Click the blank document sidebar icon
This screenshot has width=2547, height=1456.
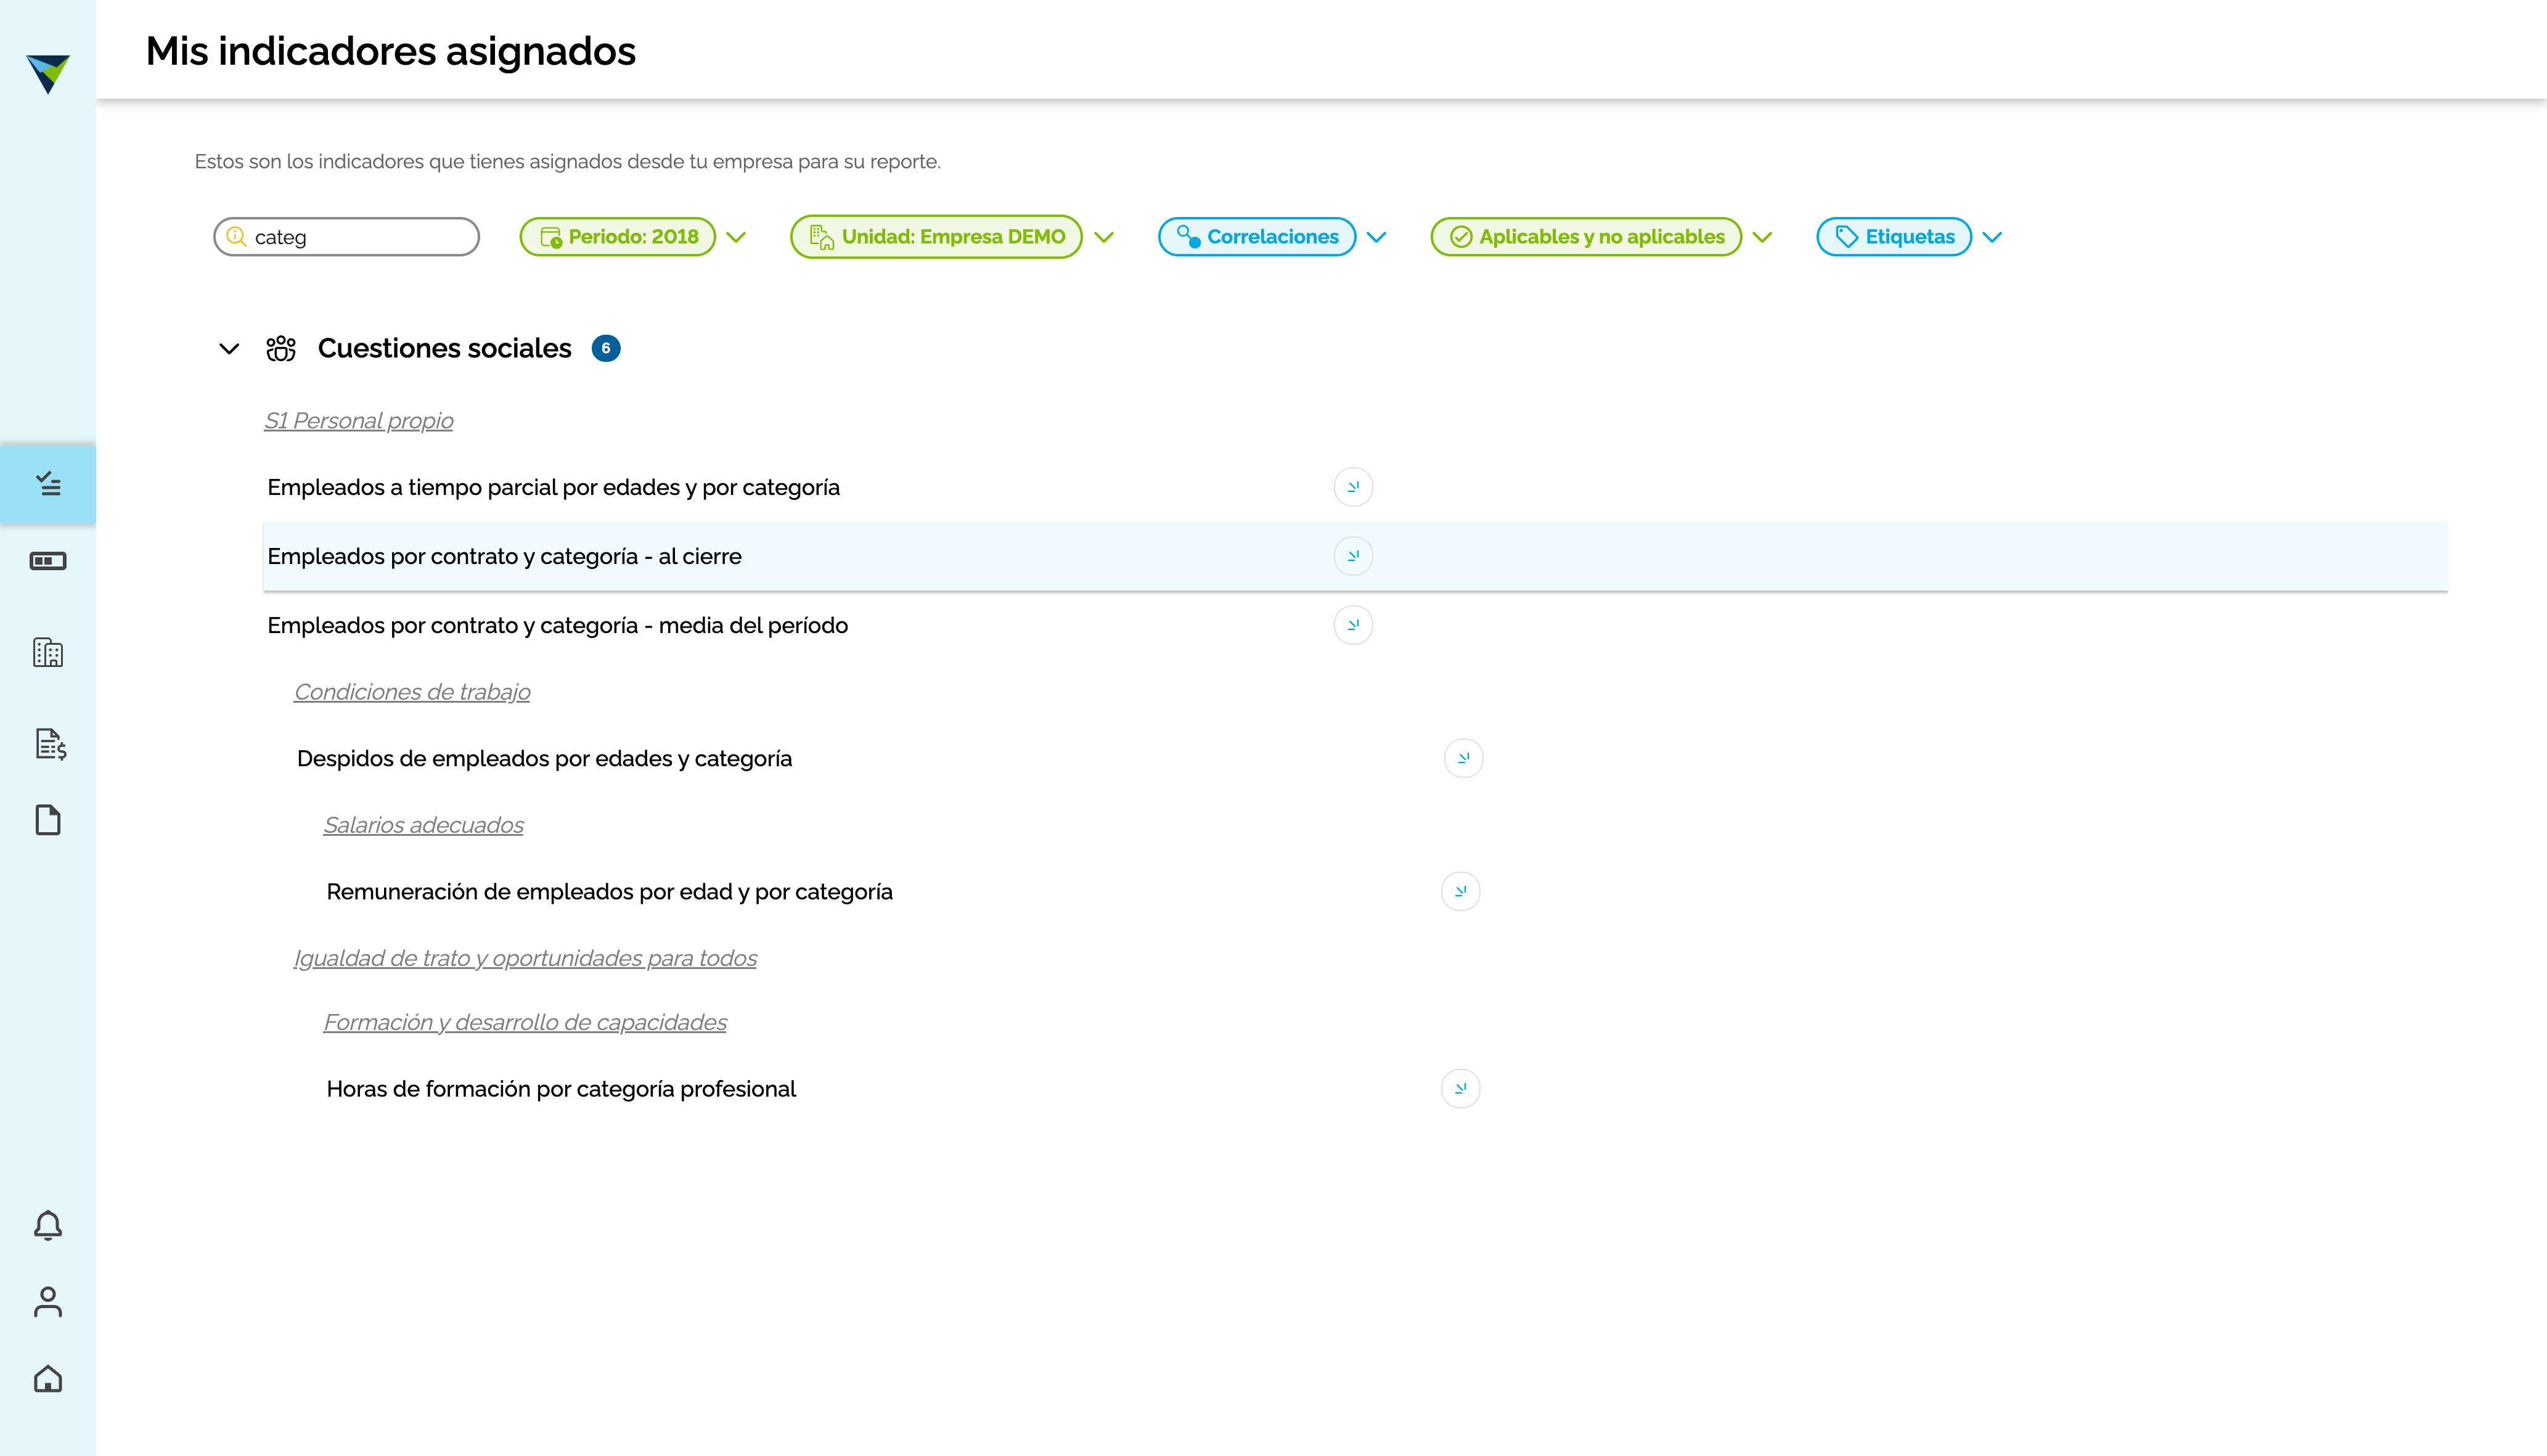(x=48, y=820)
